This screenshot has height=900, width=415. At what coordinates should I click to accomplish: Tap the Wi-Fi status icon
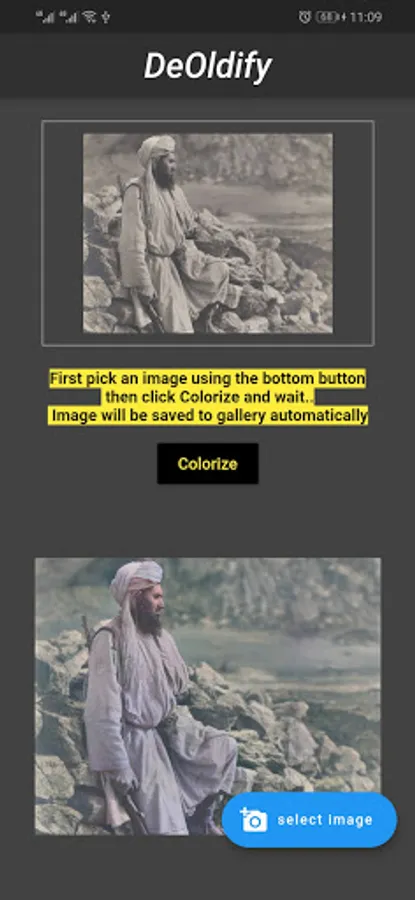(x=89, y=17)
